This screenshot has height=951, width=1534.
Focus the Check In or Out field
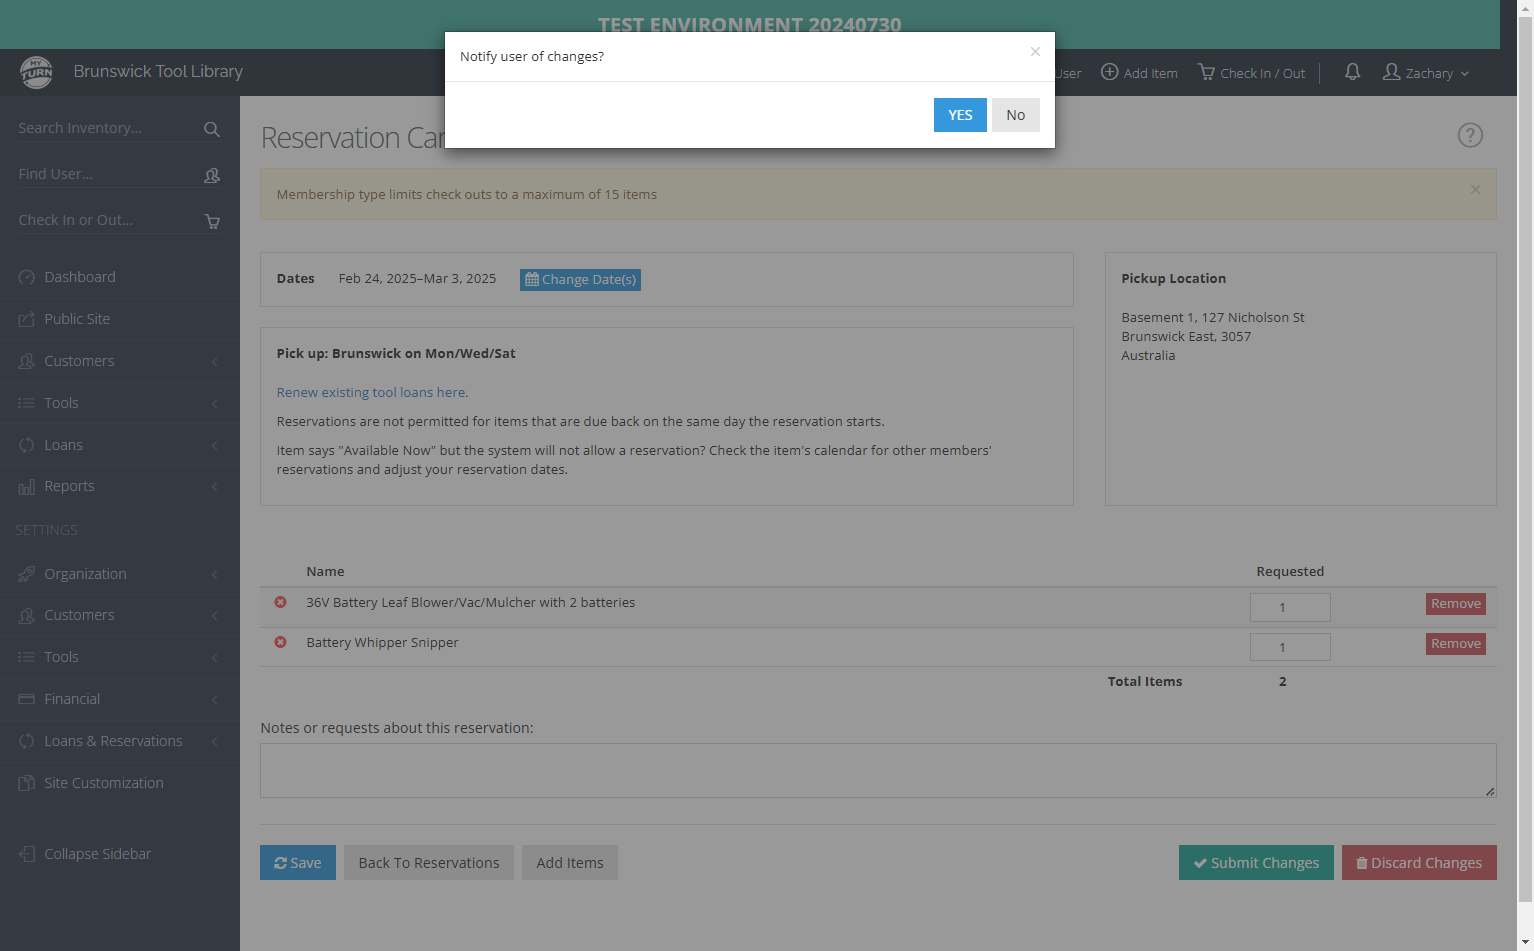[108, 220]
